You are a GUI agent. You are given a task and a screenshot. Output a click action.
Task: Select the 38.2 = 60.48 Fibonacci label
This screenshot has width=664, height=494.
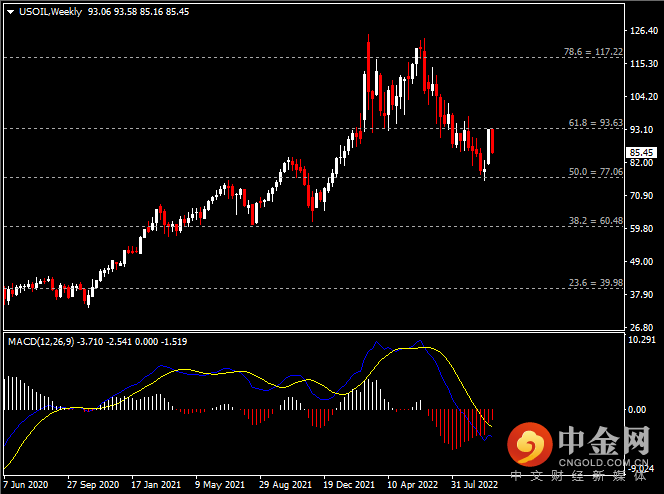coord(595,220)
